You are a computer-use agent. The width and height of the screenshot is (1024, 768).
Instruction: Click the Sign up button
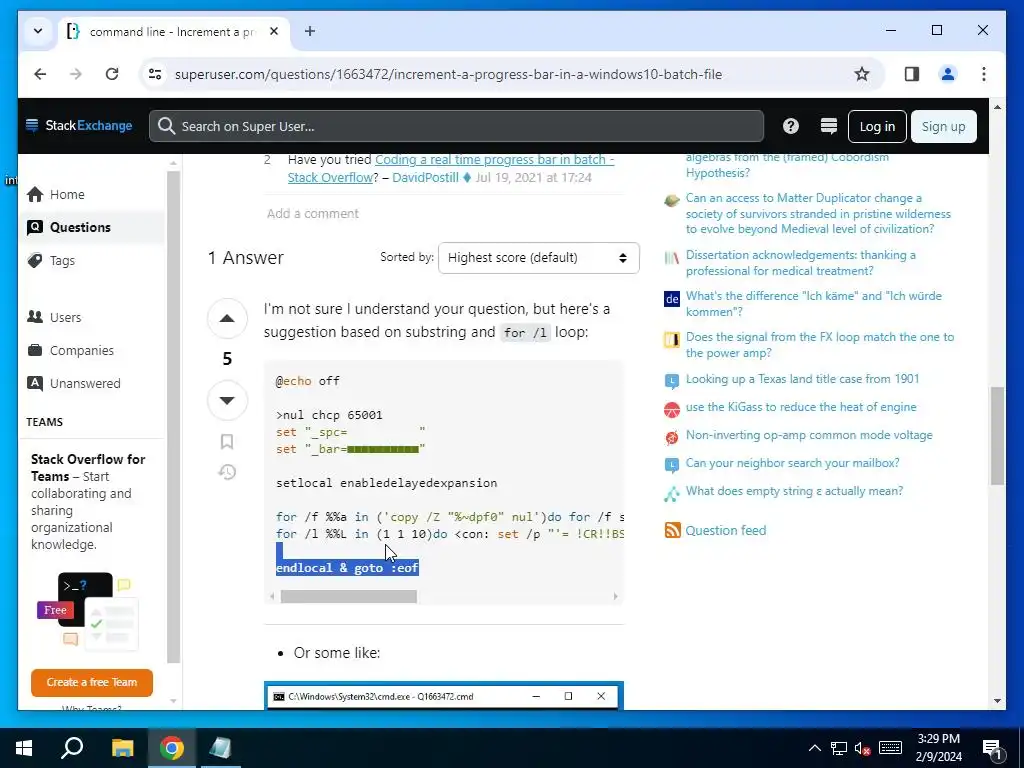click(943, 127)
